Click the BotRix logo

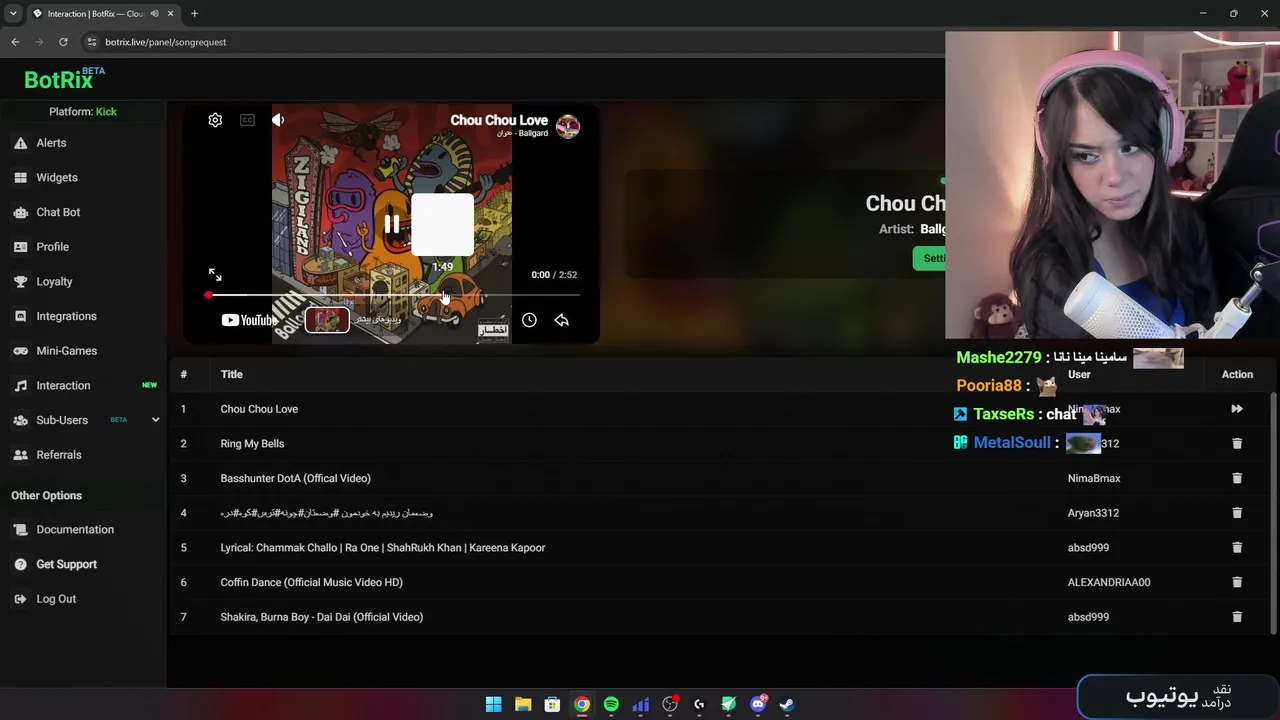tap(64, 78)
